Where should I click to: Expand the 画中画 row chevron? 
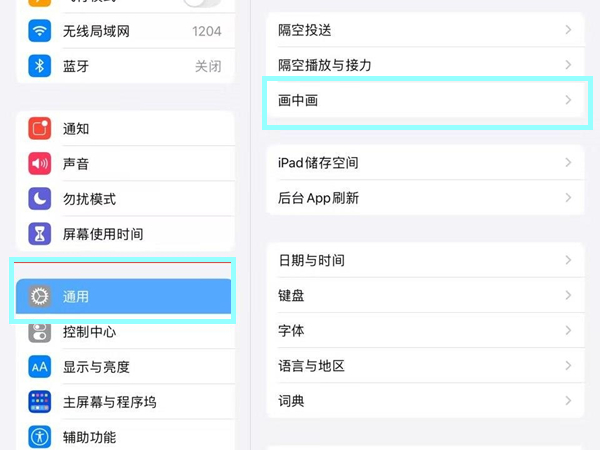point(568,101)
